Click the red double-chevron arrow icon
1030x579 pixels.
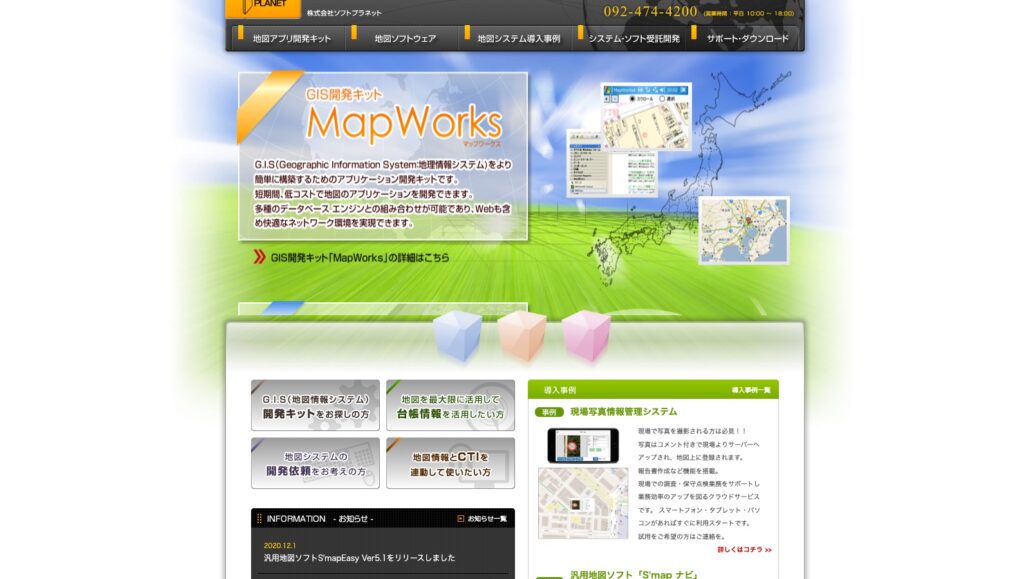point(259,257)
